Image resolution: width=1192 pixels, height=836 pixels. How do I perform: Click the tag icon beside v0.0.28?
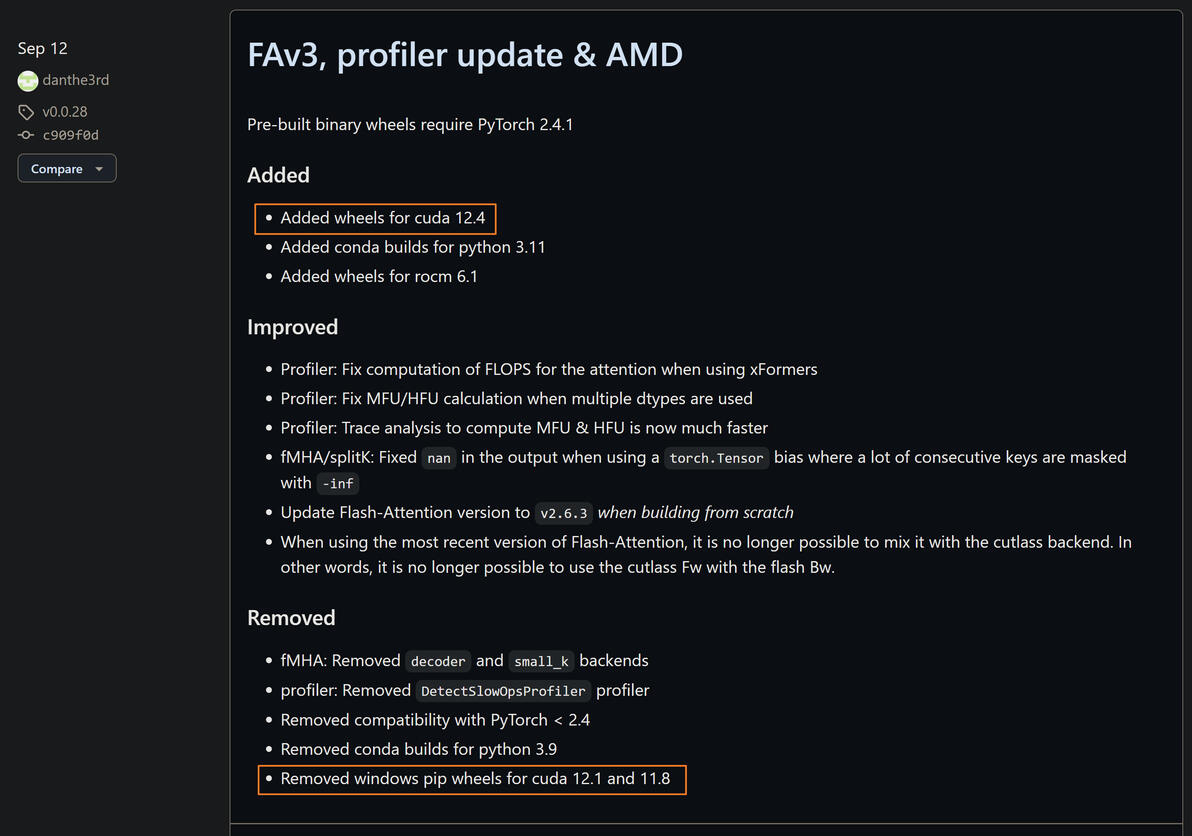point(26,112)
